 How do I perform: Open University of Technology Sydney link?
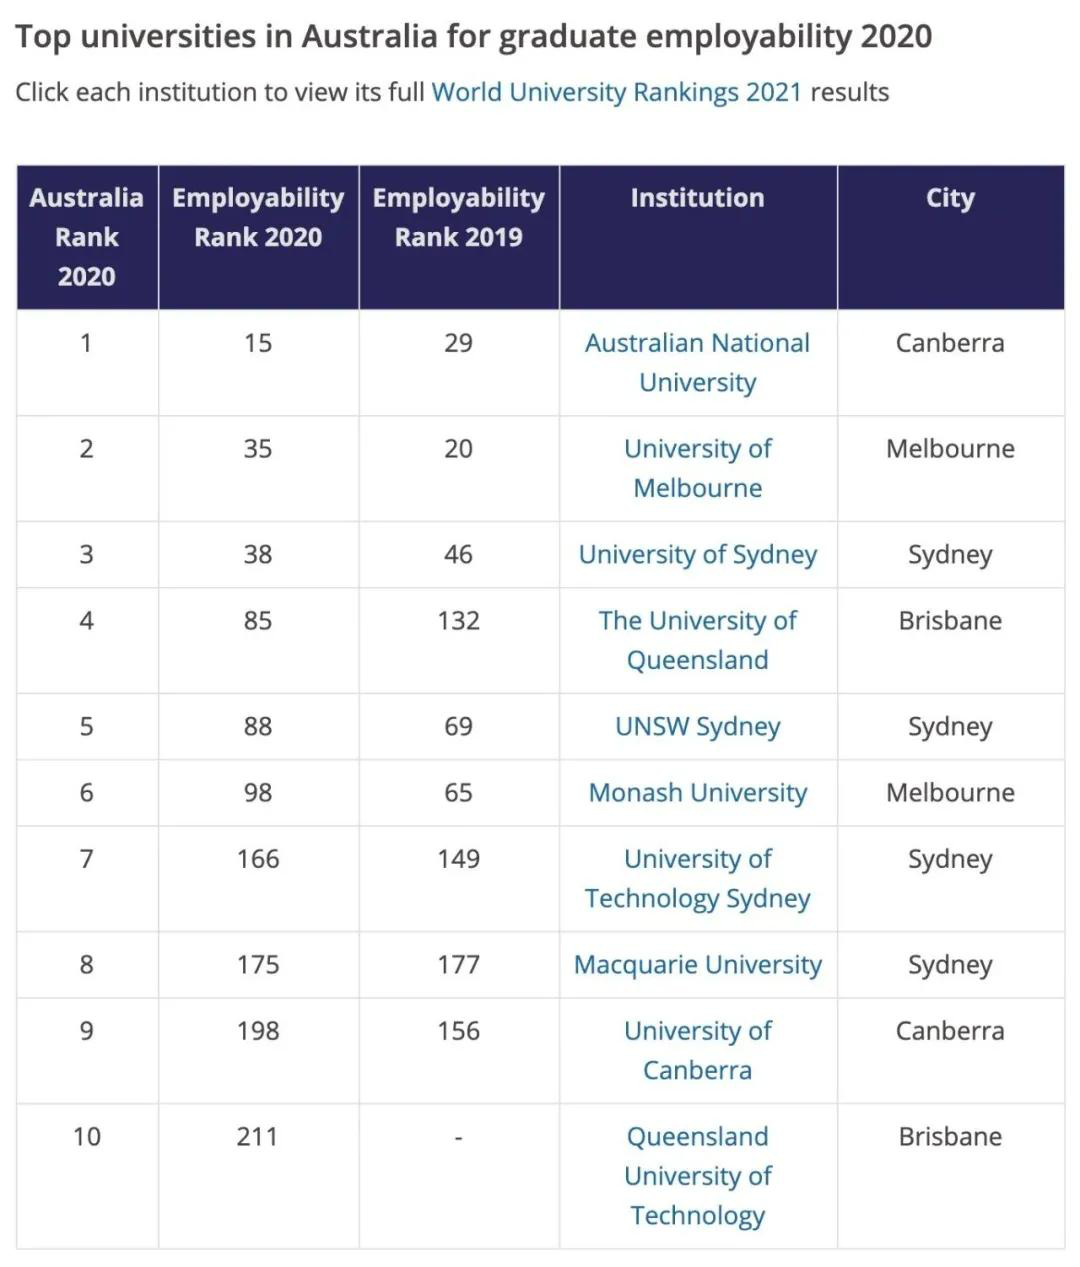[x=697, y=878]
